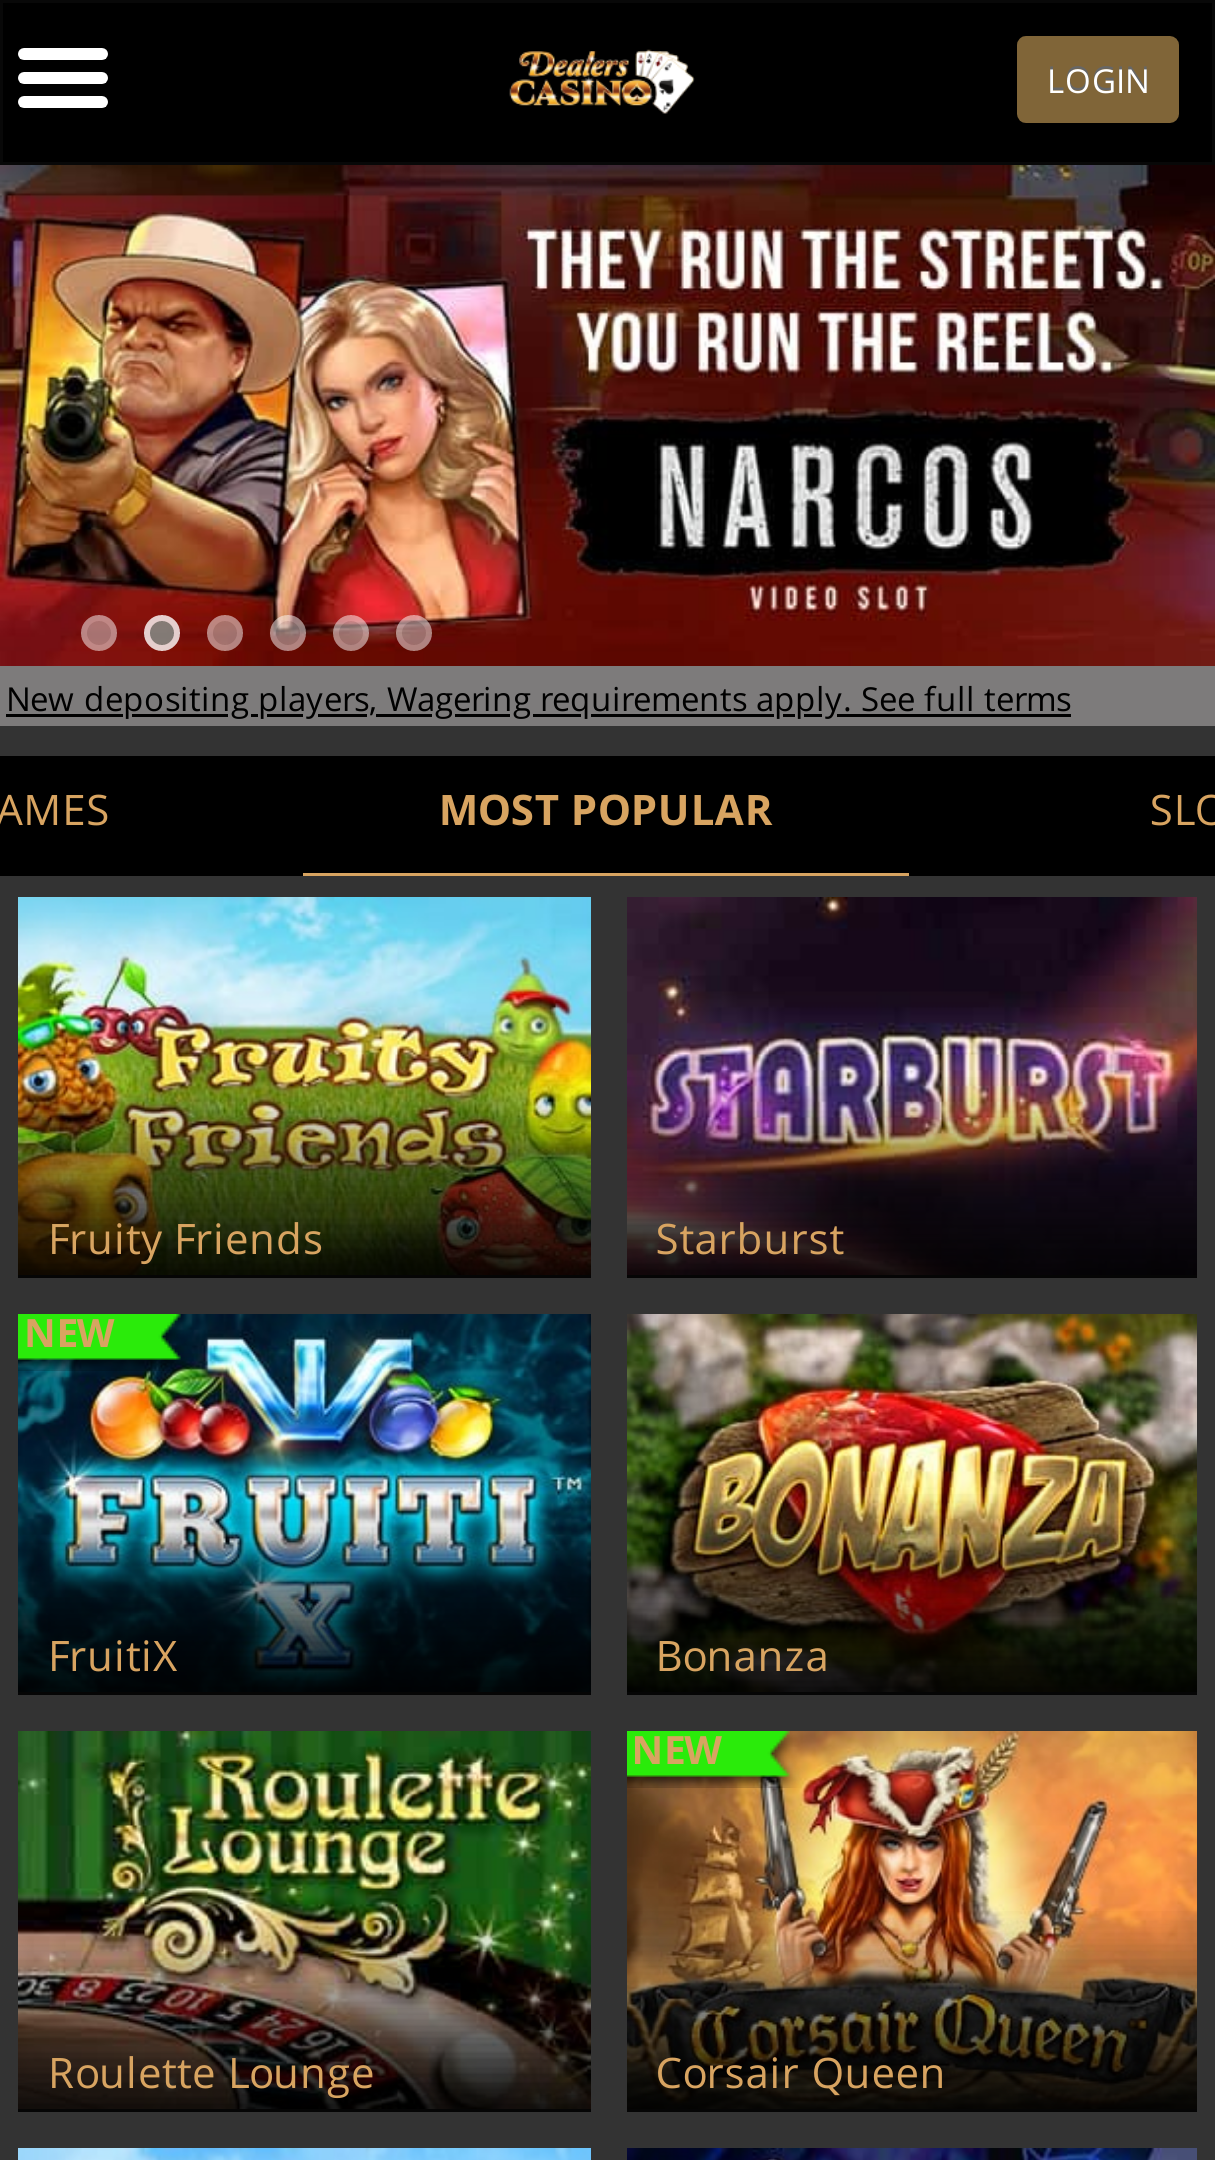The height and width of the screenshot is (2160, 1215).
Task: Log in with the LOGIN button
Action: [x=1097, y=80]
